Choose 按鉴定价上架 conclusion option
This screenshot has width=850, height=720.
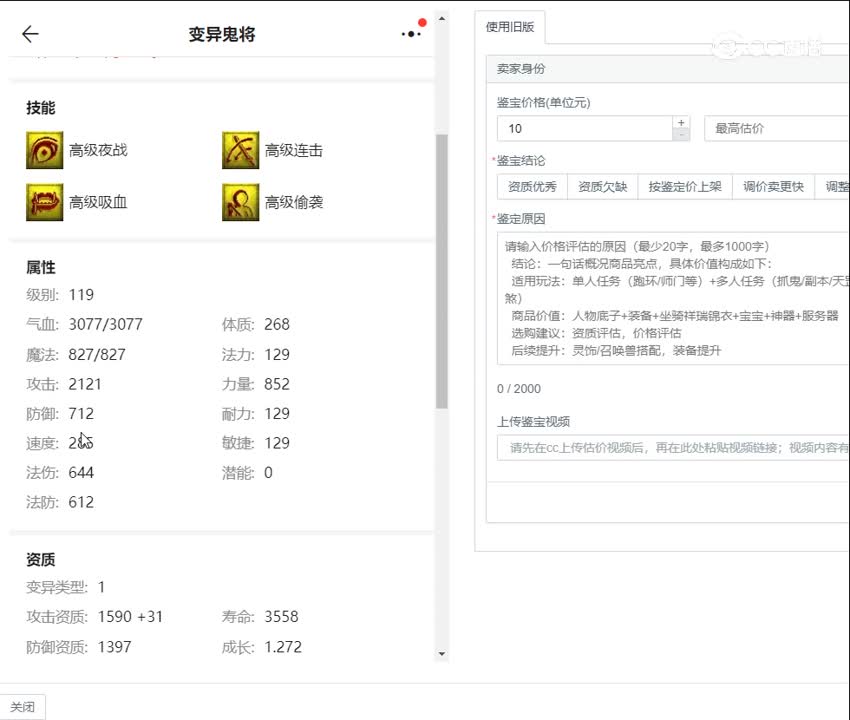tap(685, 187)
